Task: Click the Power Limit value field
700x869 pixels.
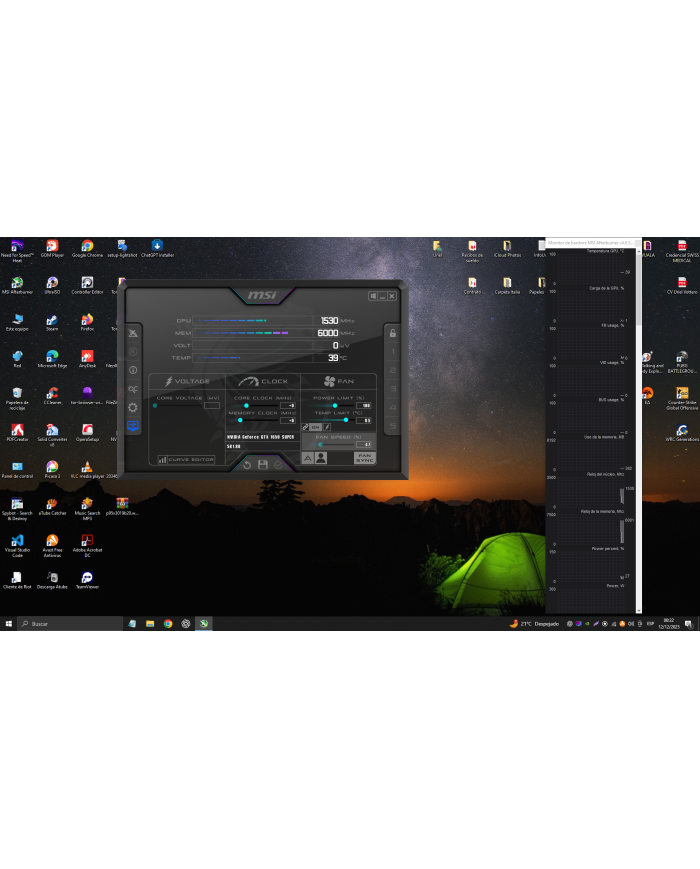Action: point(364,406)
